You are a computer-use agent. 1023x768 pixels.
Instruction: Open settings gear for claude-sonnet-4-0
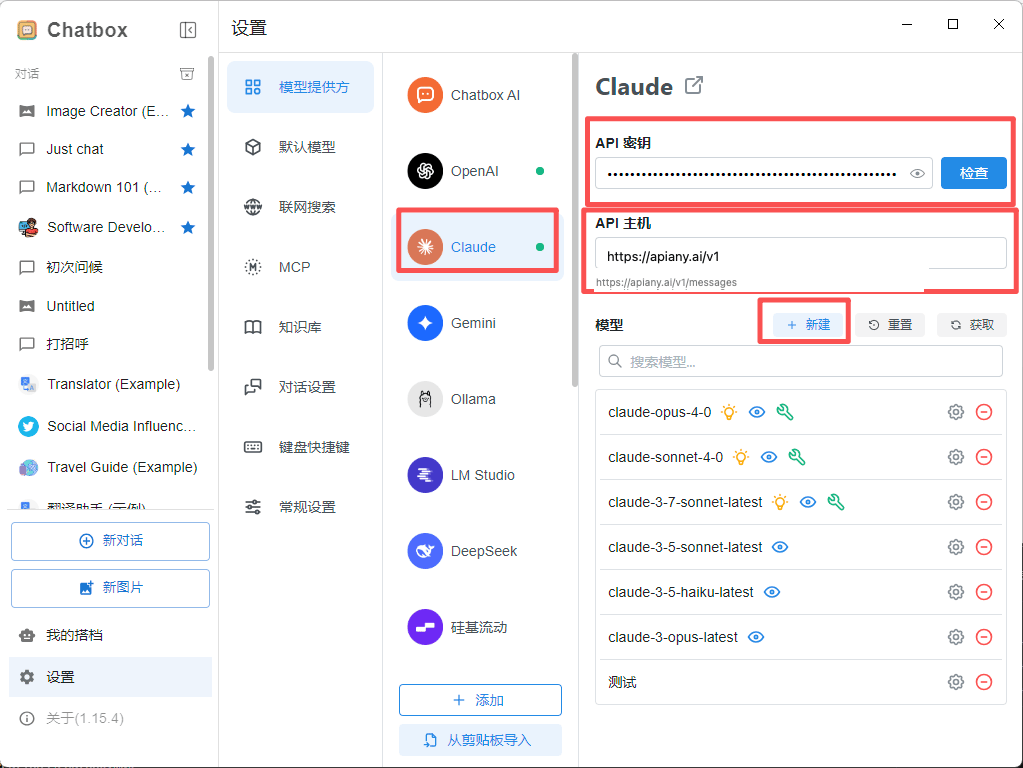(956, 457)
